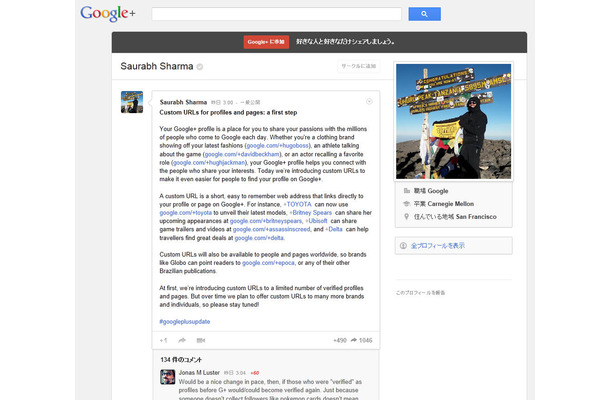Click the workplace icon beside Google

tap(407, 191)
